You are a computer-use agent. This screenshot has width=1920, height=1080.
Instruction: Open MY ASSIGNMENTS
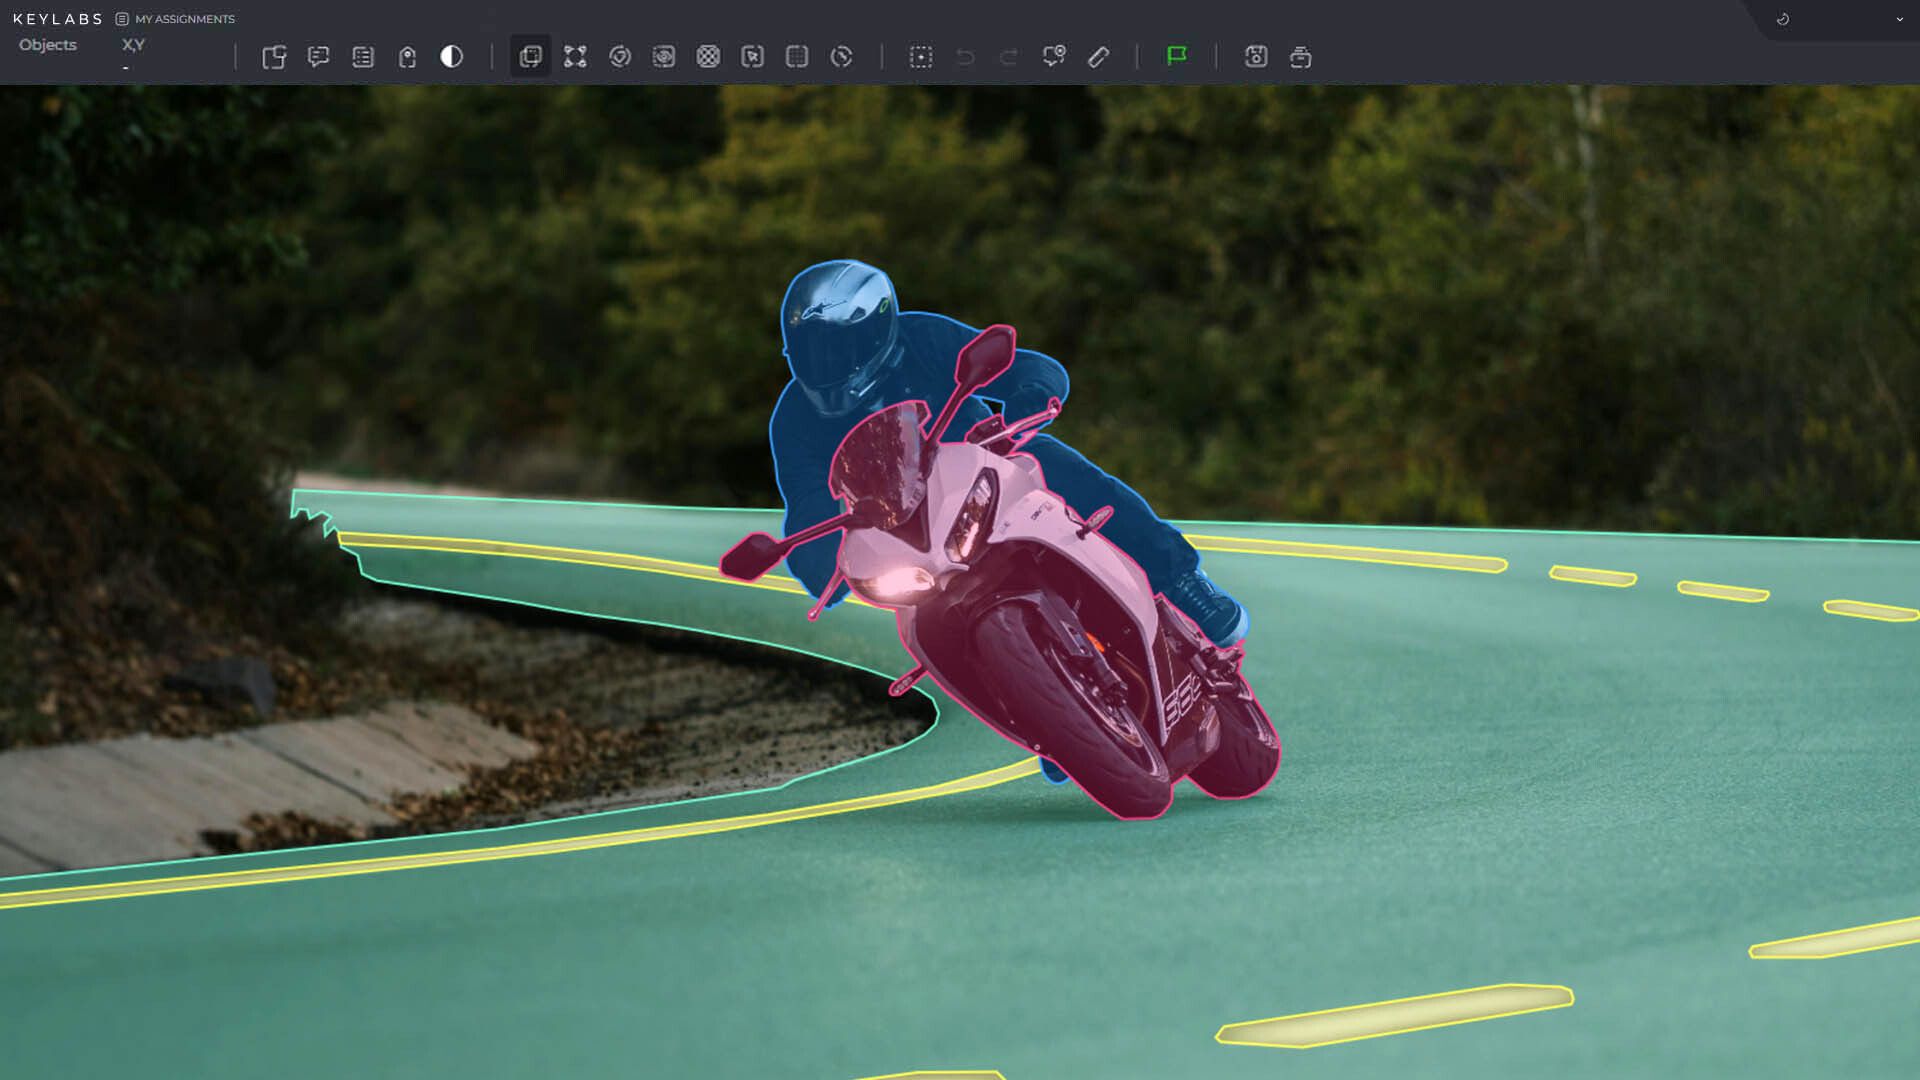pos(184,18)
